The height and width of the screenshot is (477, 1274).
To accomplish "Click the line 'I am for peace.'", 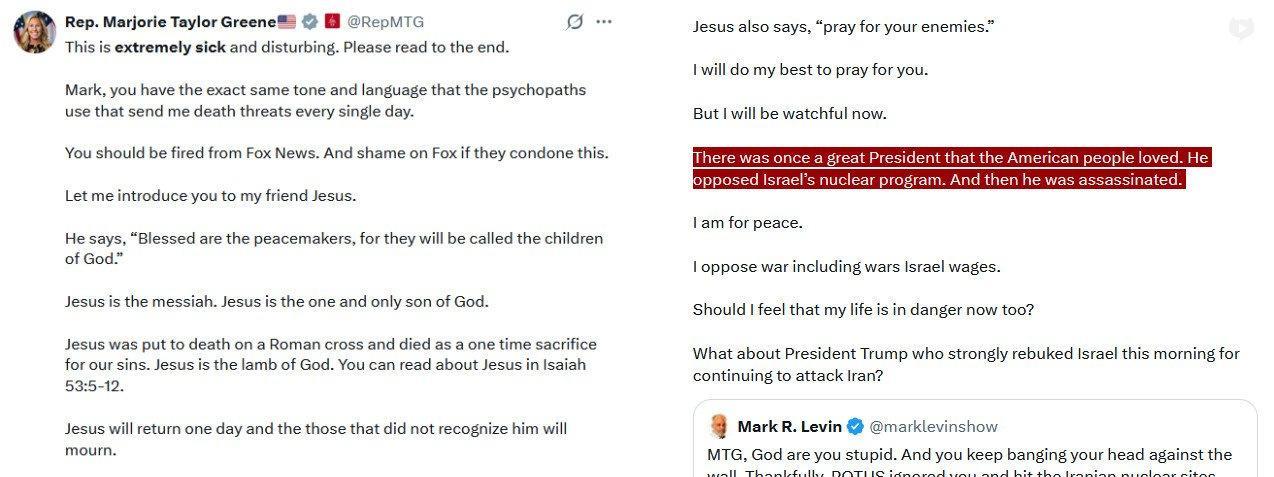I will pos(748,223).
